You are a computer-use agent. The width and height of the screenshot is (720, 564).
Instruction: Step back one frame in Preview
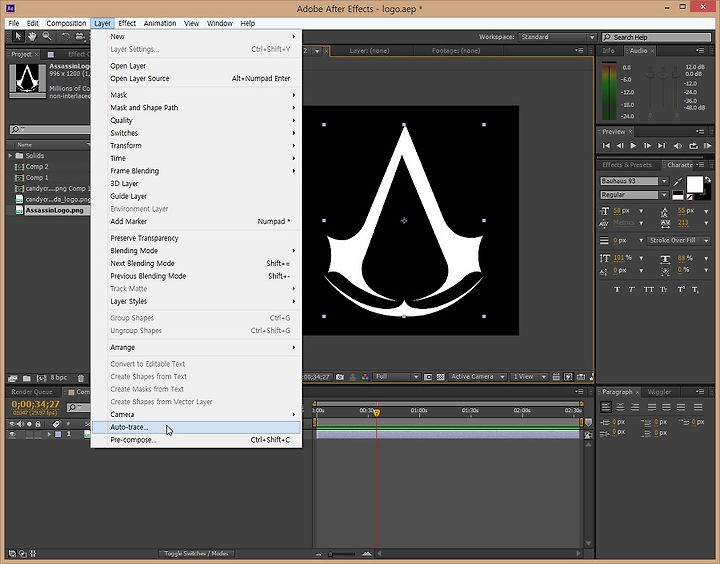coord(620,146)
